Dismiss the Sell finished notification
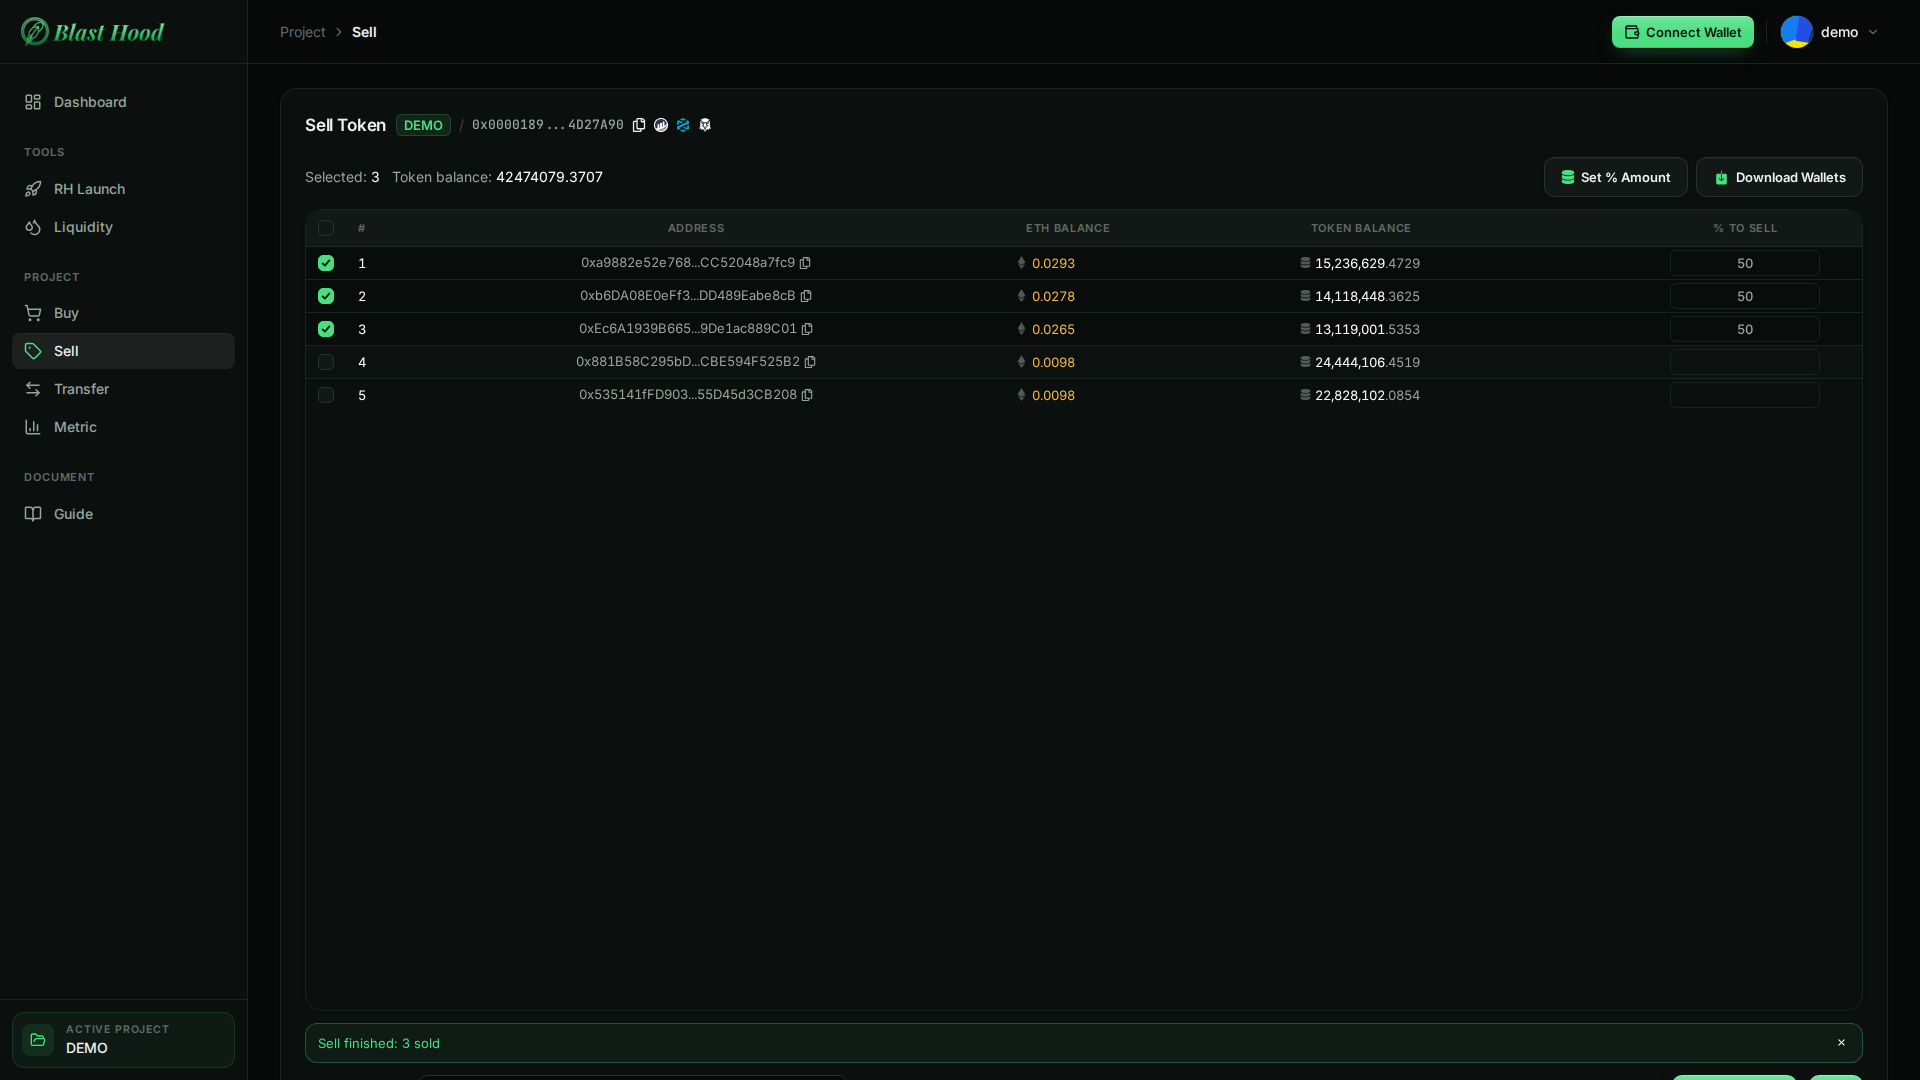This screenshot has width=1920, height=1080. pos(1841,1043)
